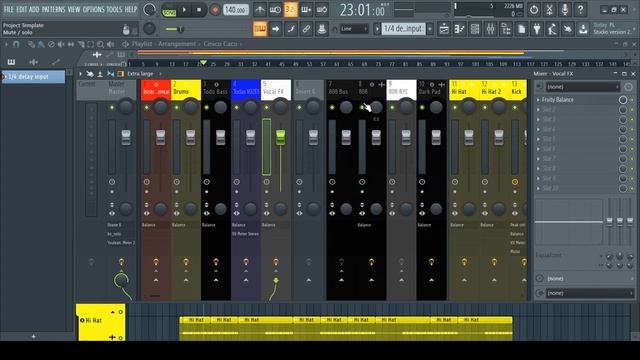
Task: Toggle mute light on Instr - metal track
Action: [x=147, y=107]
